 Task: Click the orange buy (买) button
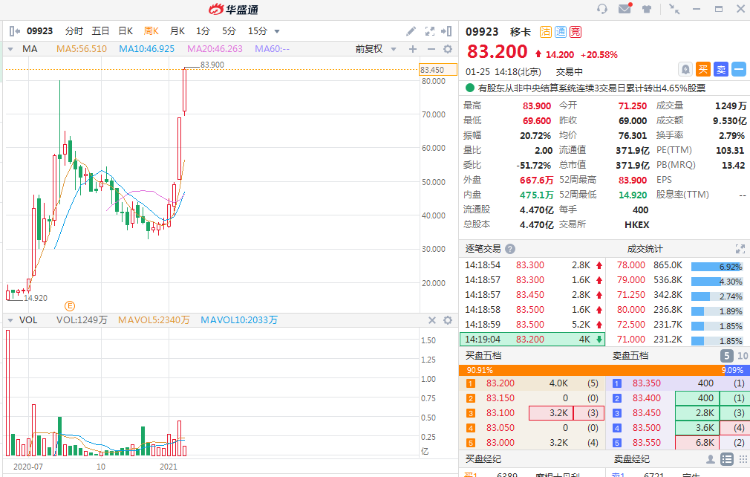703,69
